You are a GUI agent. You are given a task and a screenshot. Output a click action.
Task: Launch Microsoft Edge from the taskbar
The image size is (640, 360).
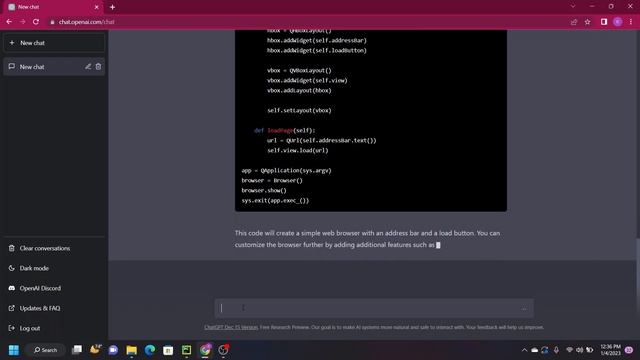[150, 350]
